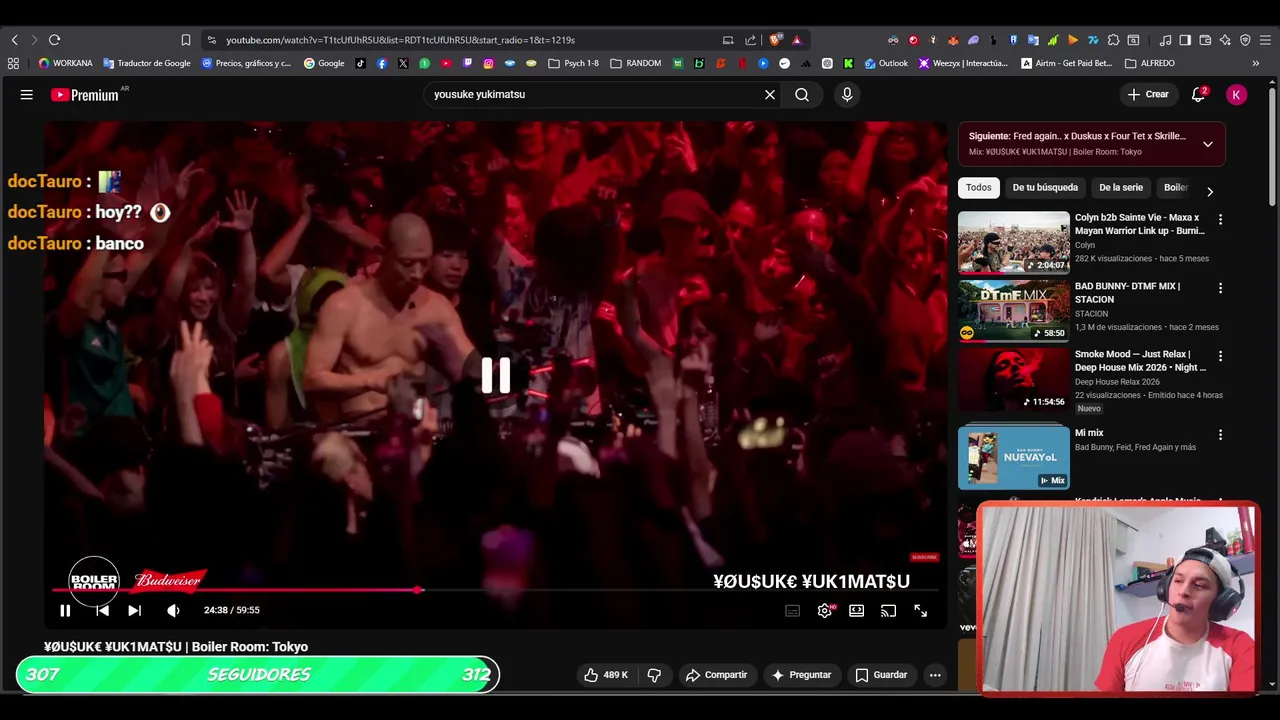Viewport: 1280px width, 720px height.
Task: Open the browser main hamburger menu
Action: (x=1265, y=40)
